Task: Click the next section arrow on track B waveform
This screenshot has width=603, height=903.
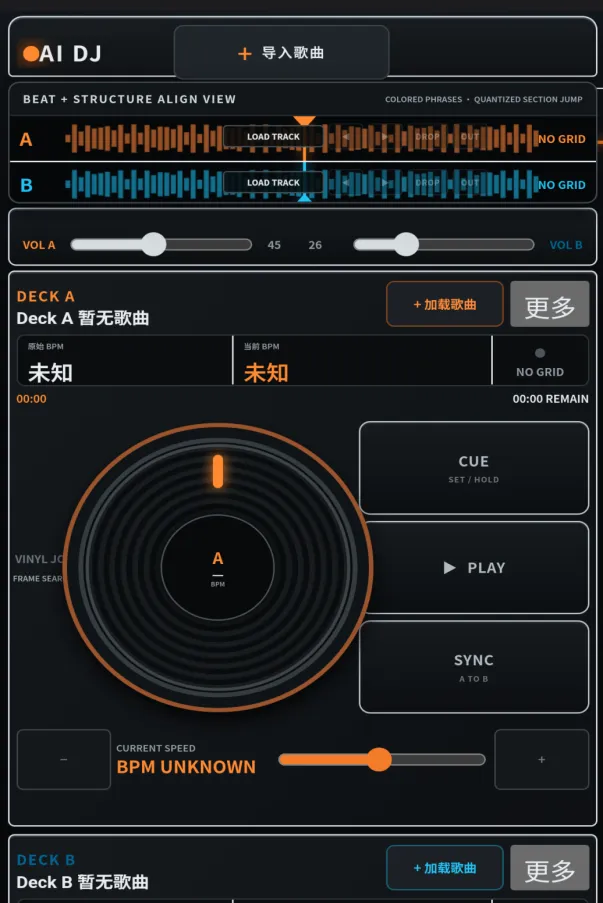Action: (x=384, y=183)
